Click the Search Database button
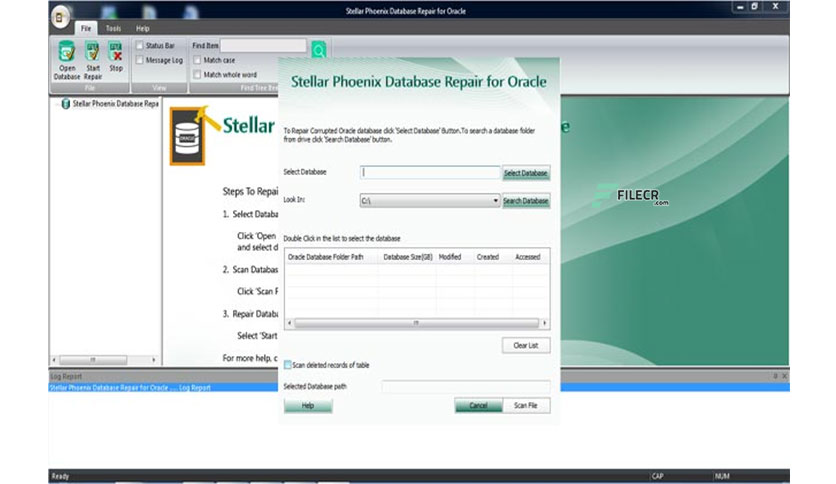 coord(526,200)
